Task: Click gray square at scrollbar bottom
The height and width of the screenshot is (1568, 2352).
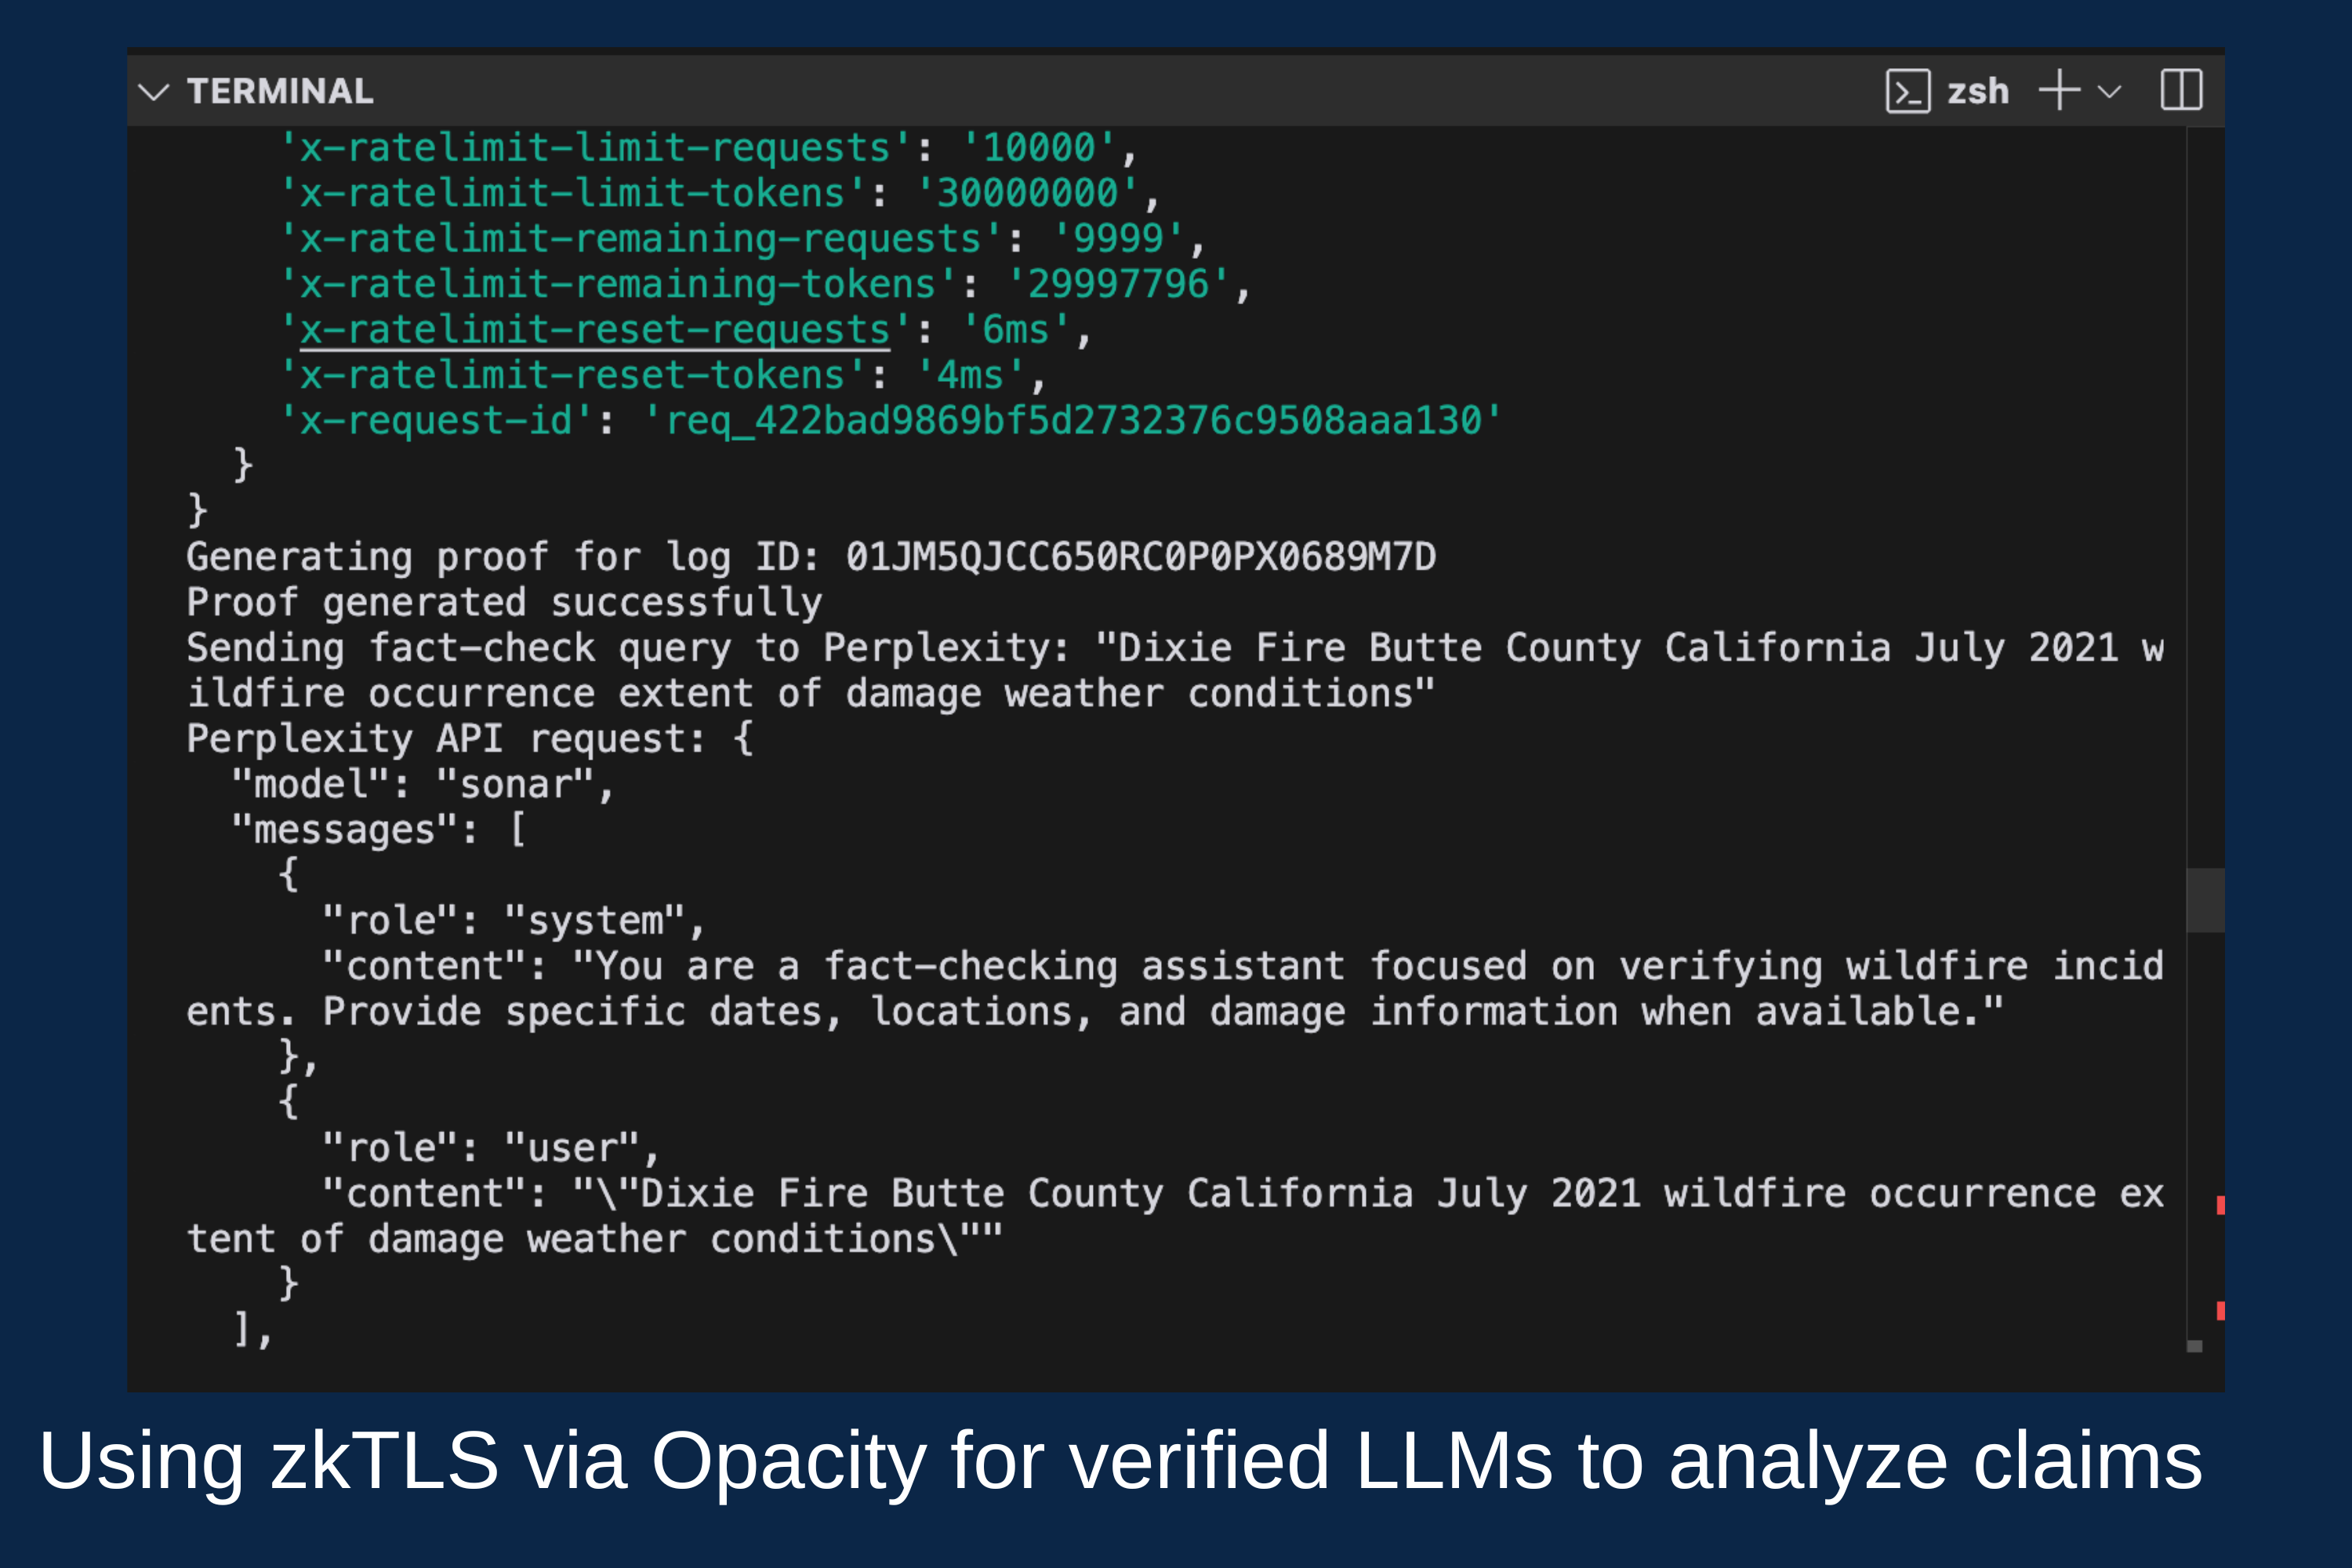Action: (2195, 1346)
